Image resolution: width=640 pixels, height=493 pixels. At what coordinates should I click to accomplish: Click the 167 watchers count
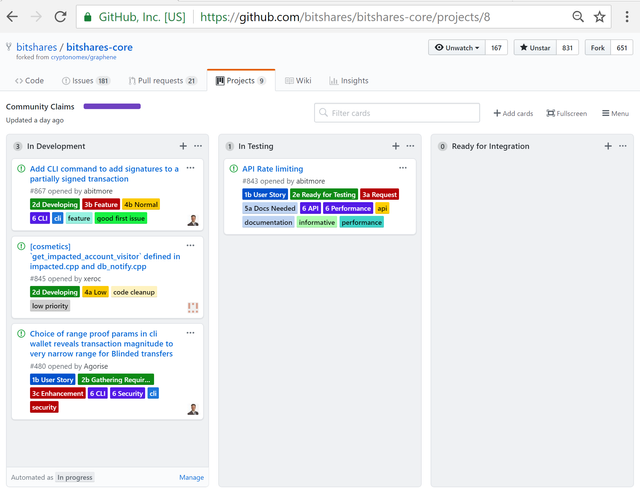click(496, 48)
